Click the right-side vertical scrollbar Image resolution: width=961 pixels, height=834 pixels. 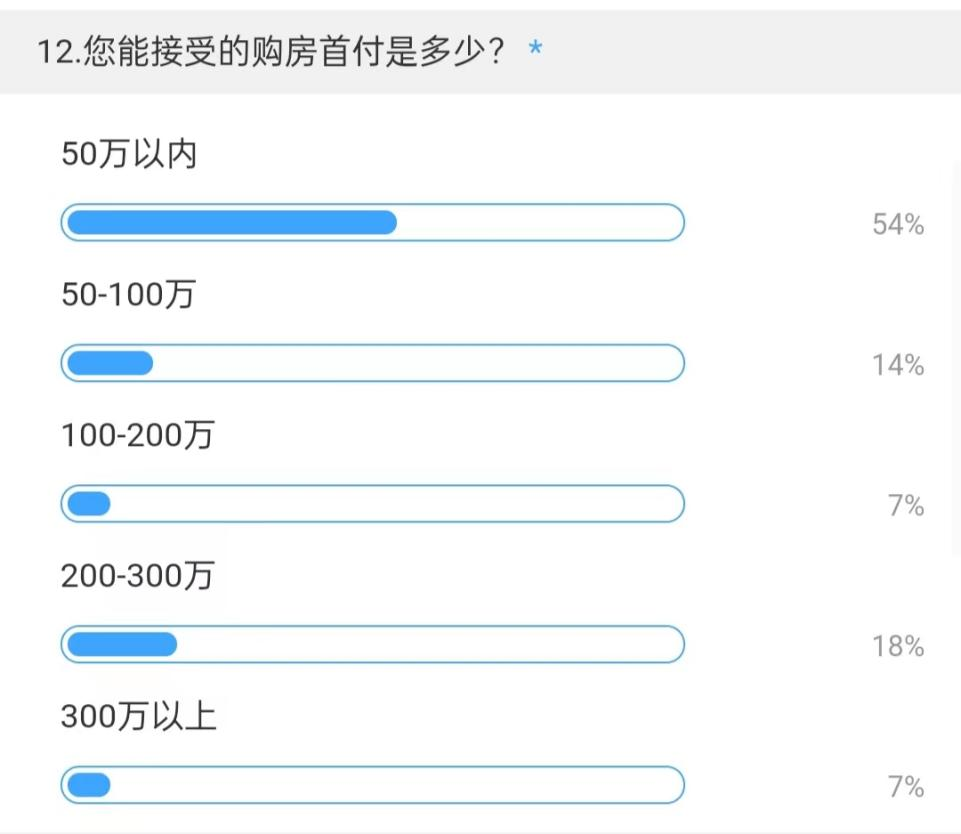point(956,360)
